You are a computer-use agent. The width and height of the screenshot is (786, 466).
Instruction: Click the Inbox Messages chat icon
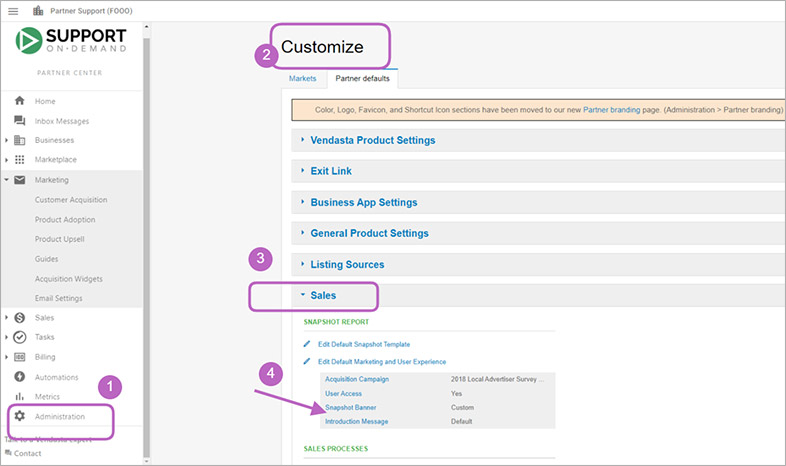click(20, 121)
